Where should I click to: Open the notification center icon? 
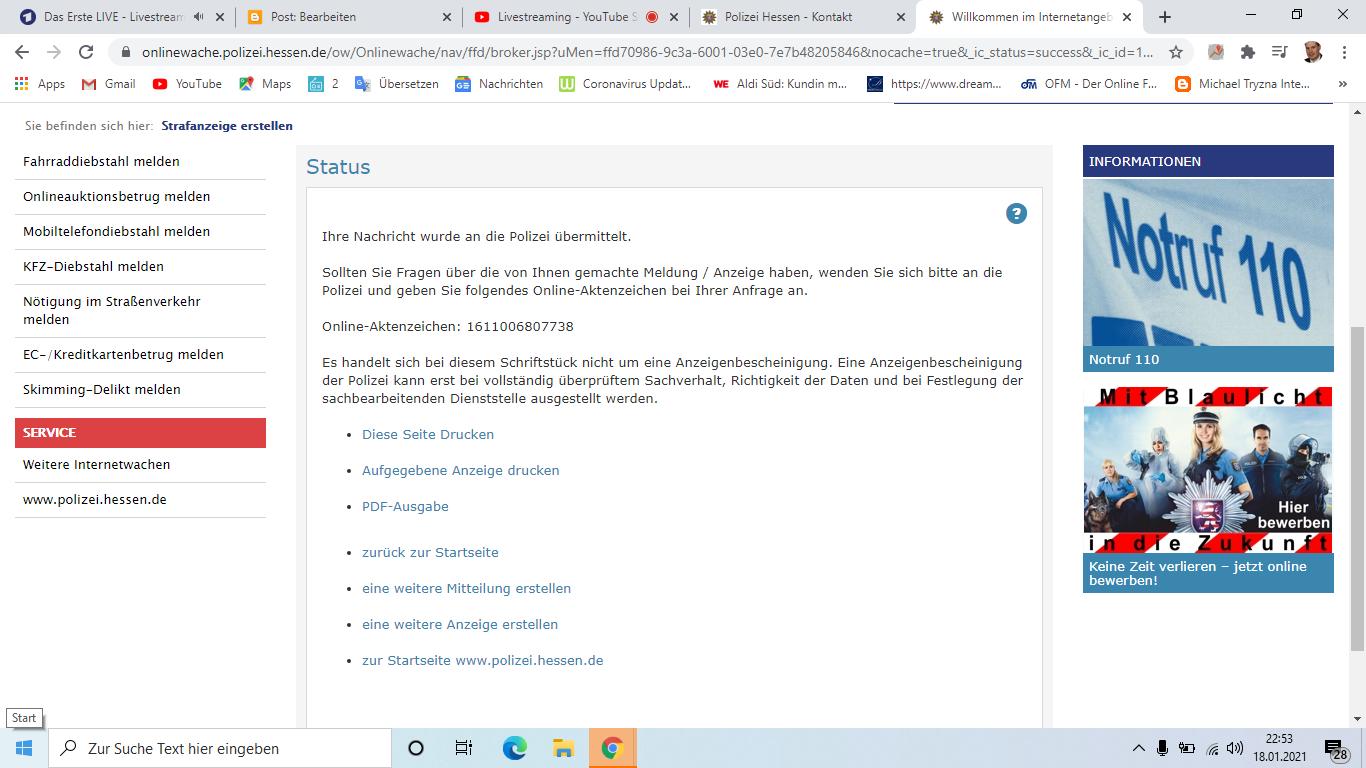[x=1335, y=748]
